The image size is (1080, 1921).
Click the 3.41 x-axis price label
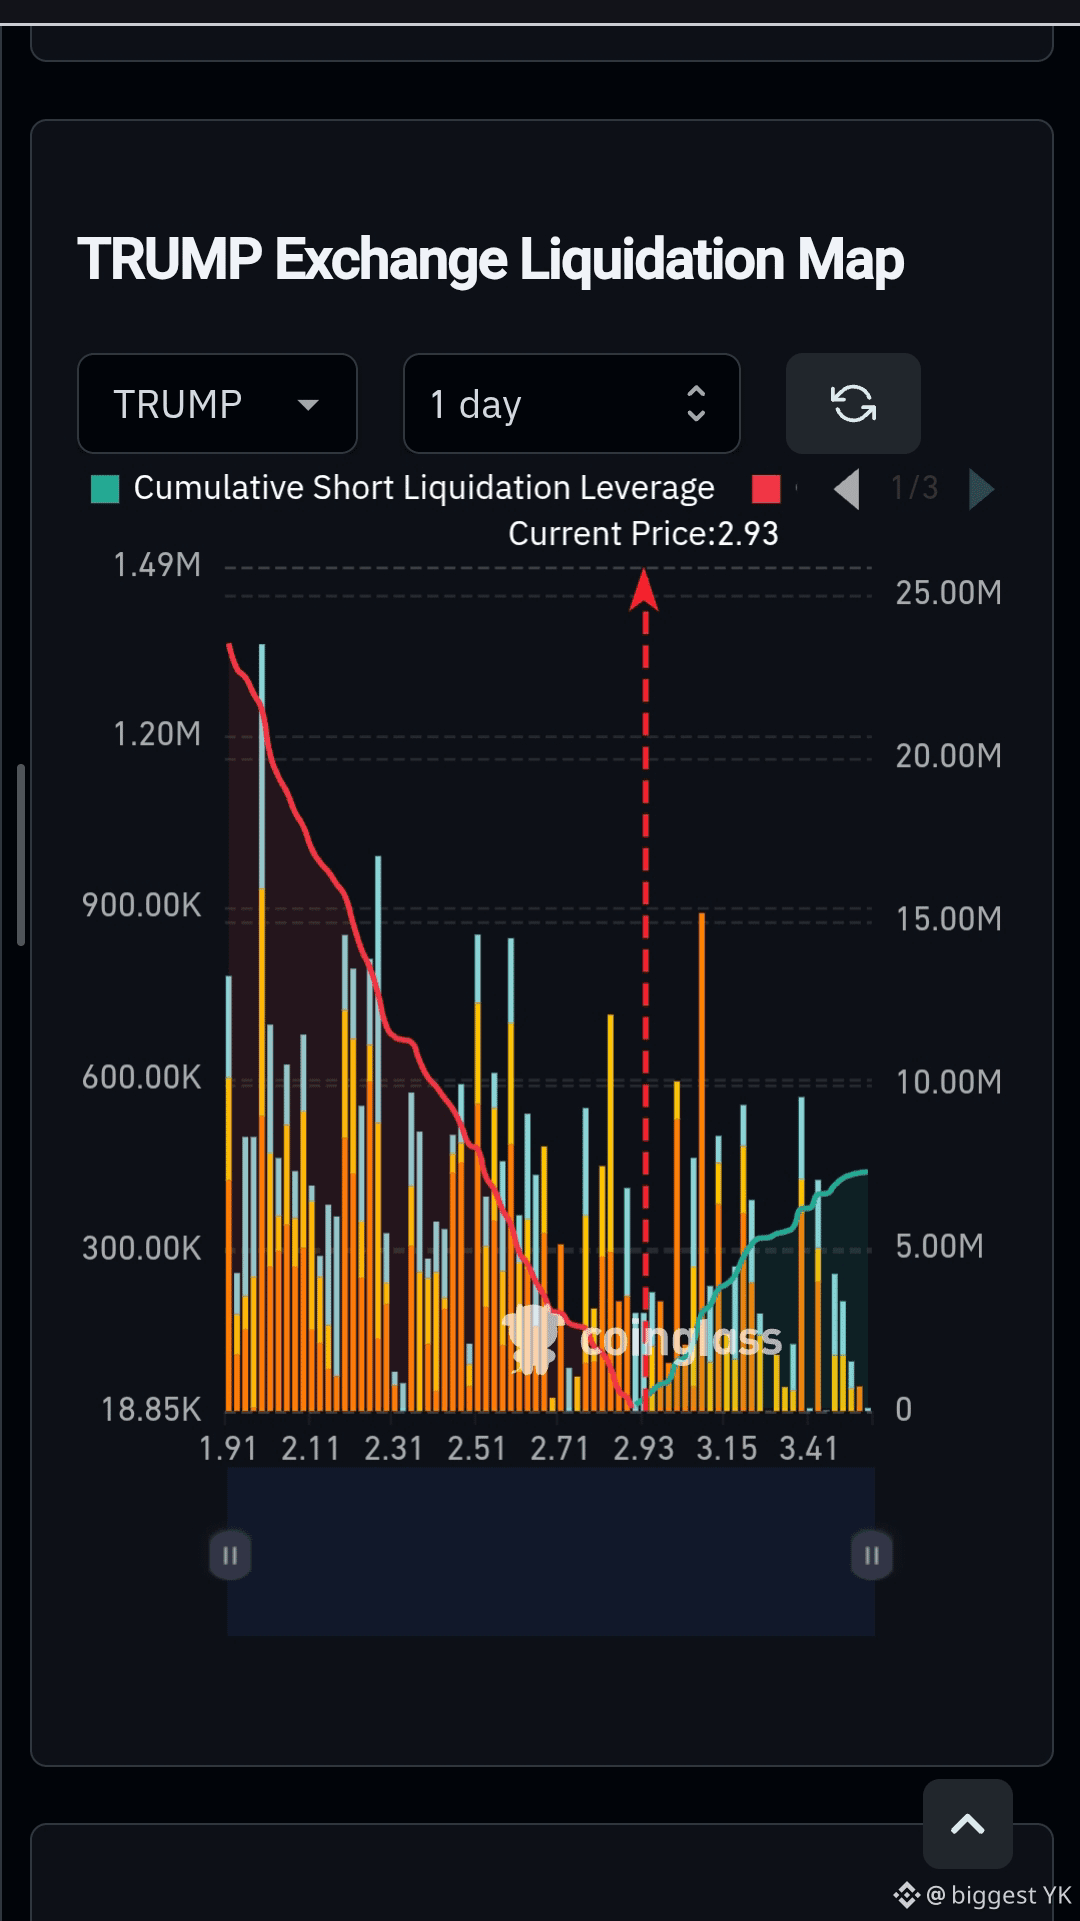(x=809, y=1448)
